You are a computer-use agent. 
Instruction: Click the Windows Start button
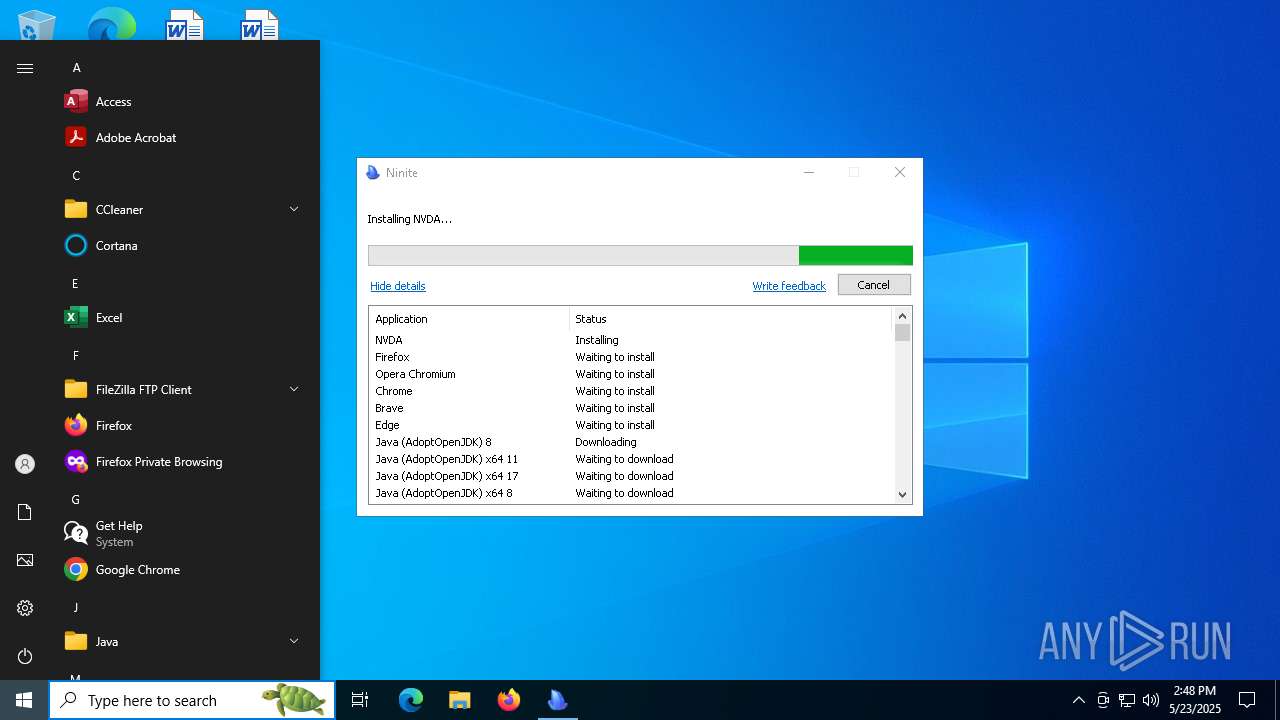24,700
